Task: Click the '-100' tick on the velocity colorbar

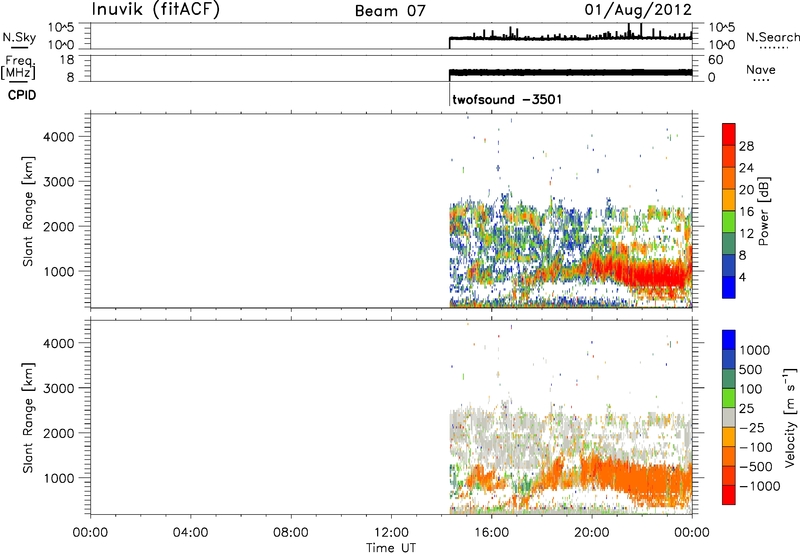Action: tap(756, 447)
